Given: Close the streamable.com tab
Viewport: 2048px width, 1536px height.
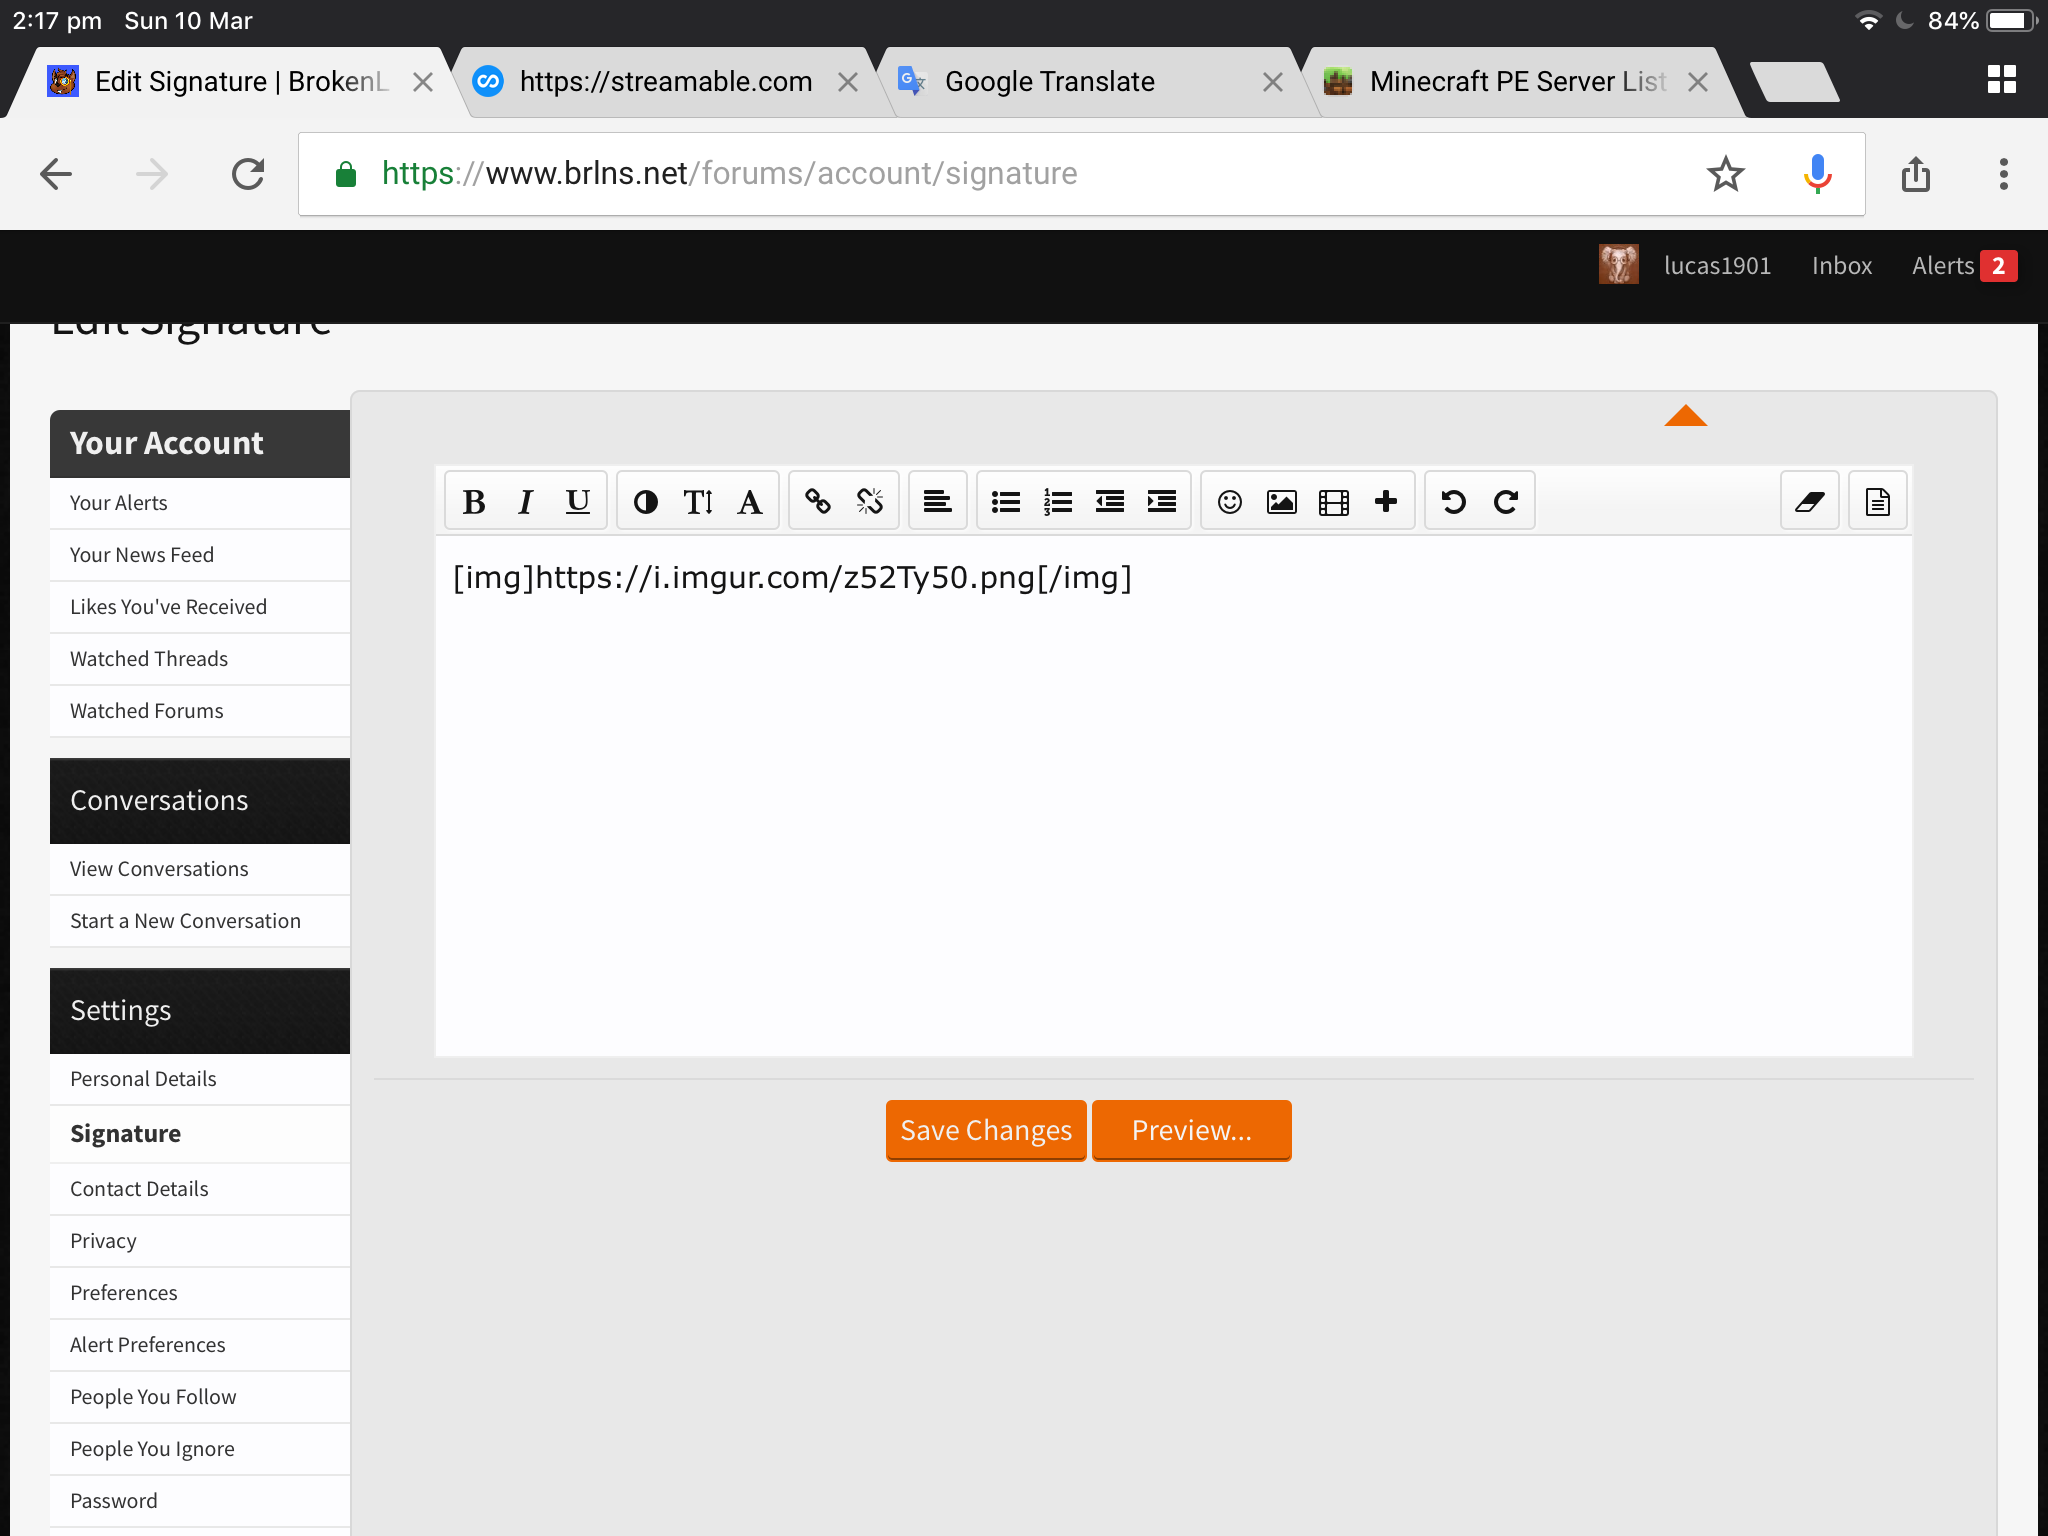Looking at the screenshot, I should [848, 82].
